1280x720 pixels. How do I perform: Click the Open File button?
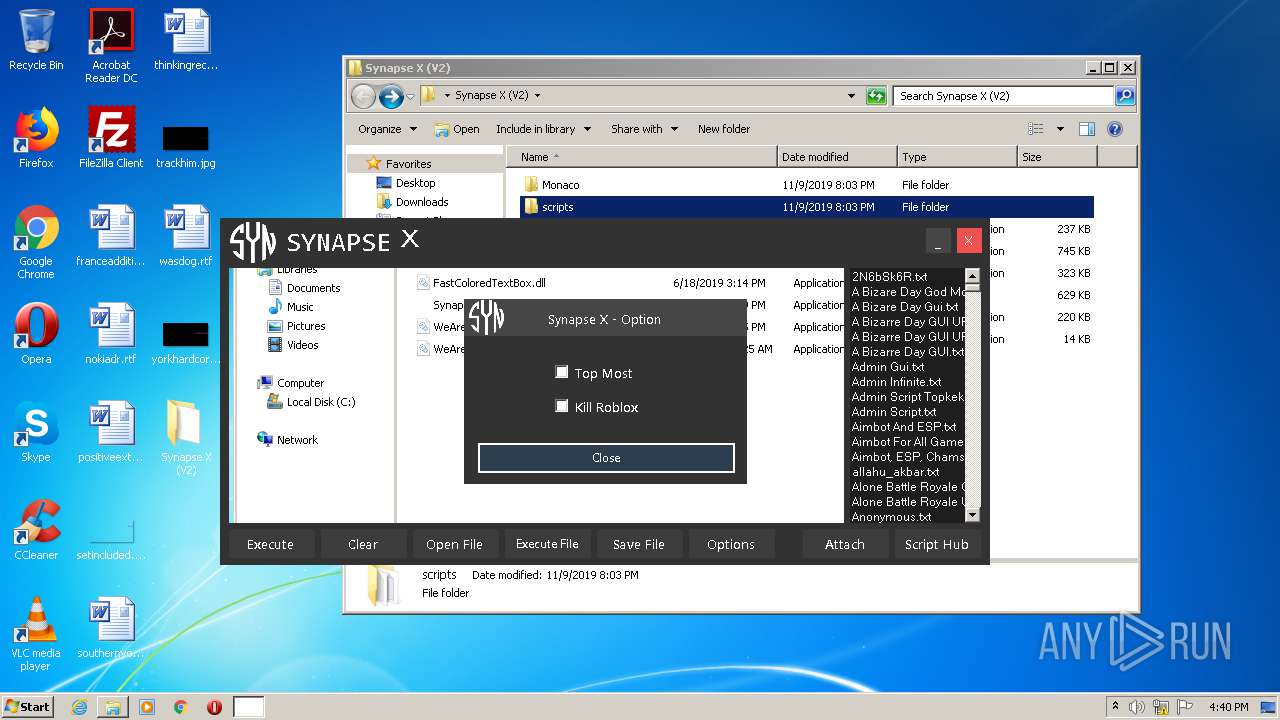pyautogui.click(x=454, y=544)
